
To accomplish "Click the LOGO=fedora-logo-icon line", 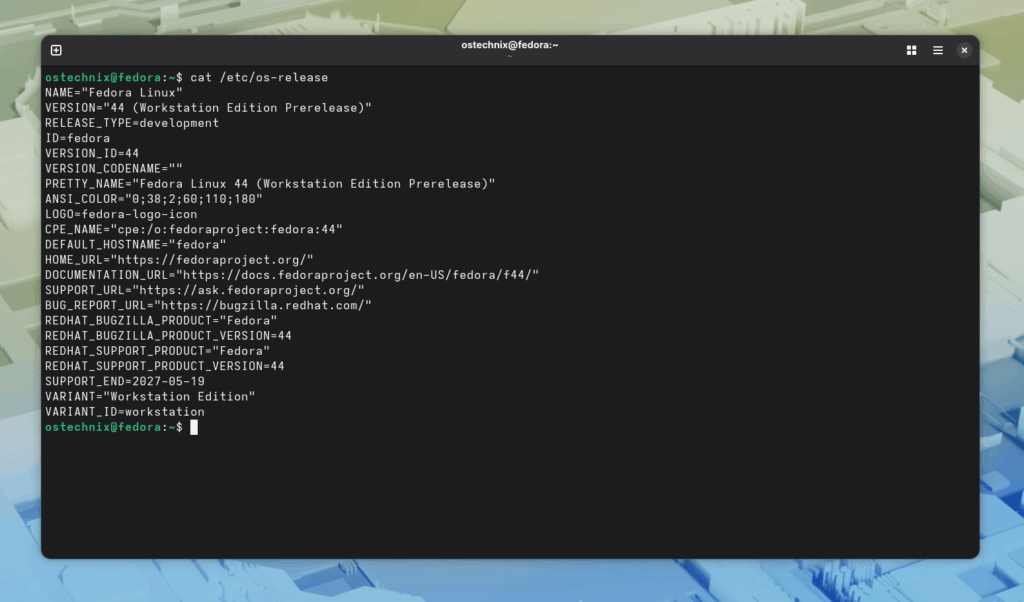I will tap(121, 214).
